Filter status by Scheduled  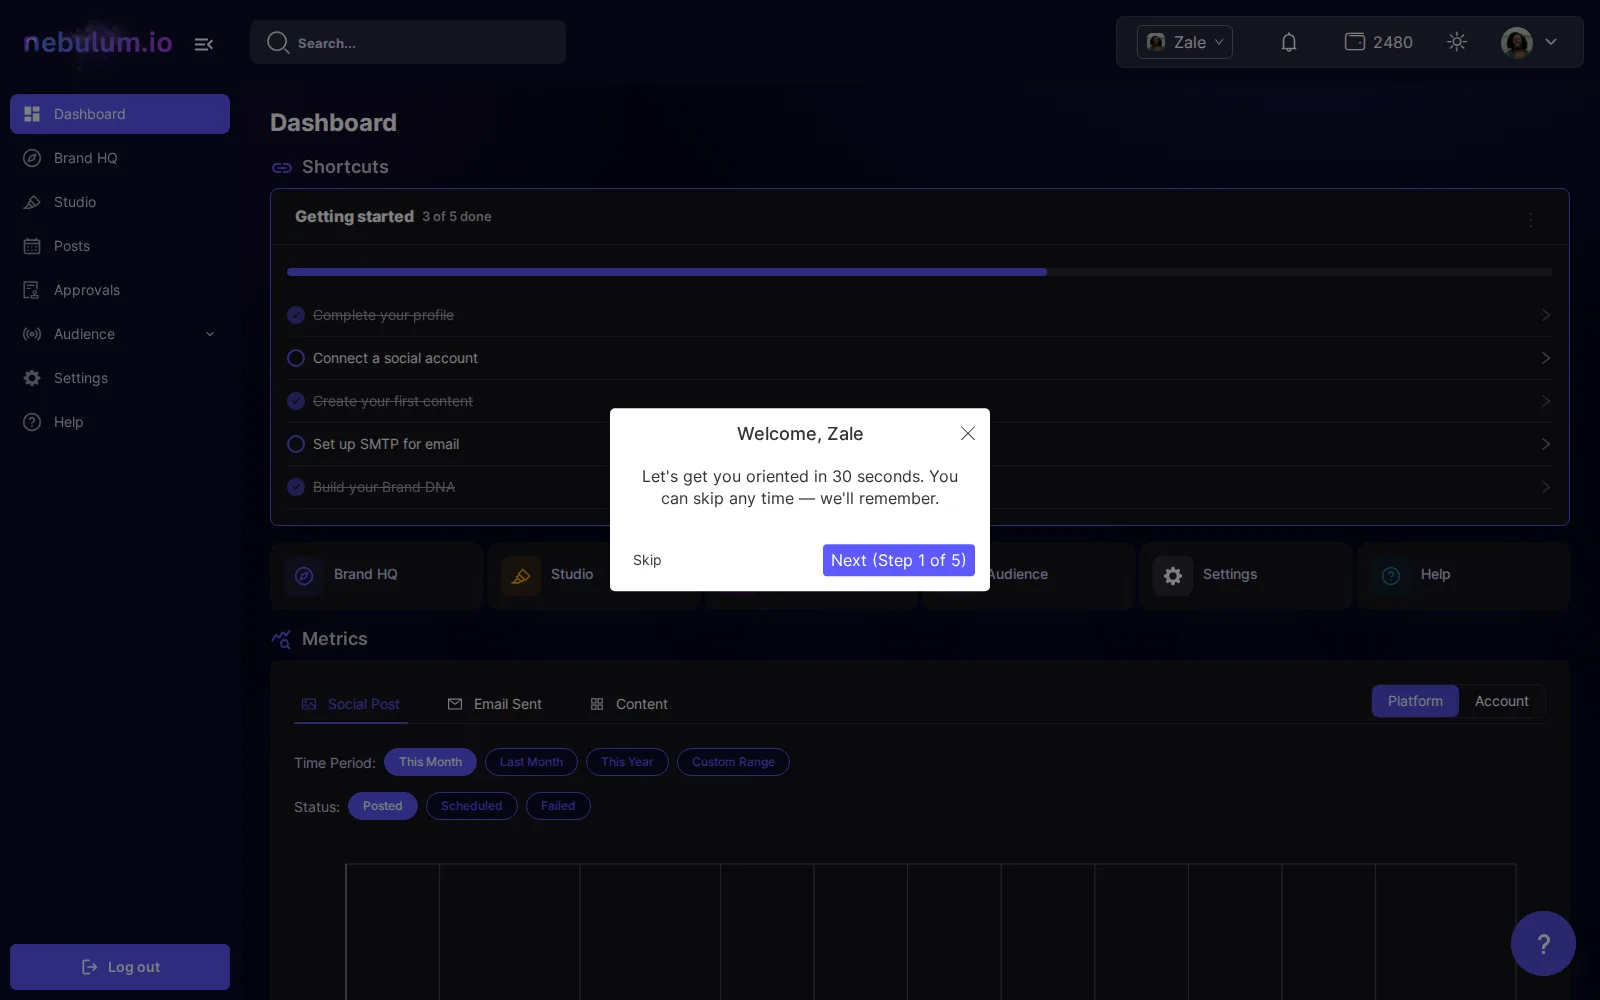pyautogui.click(x=472, y=806)
